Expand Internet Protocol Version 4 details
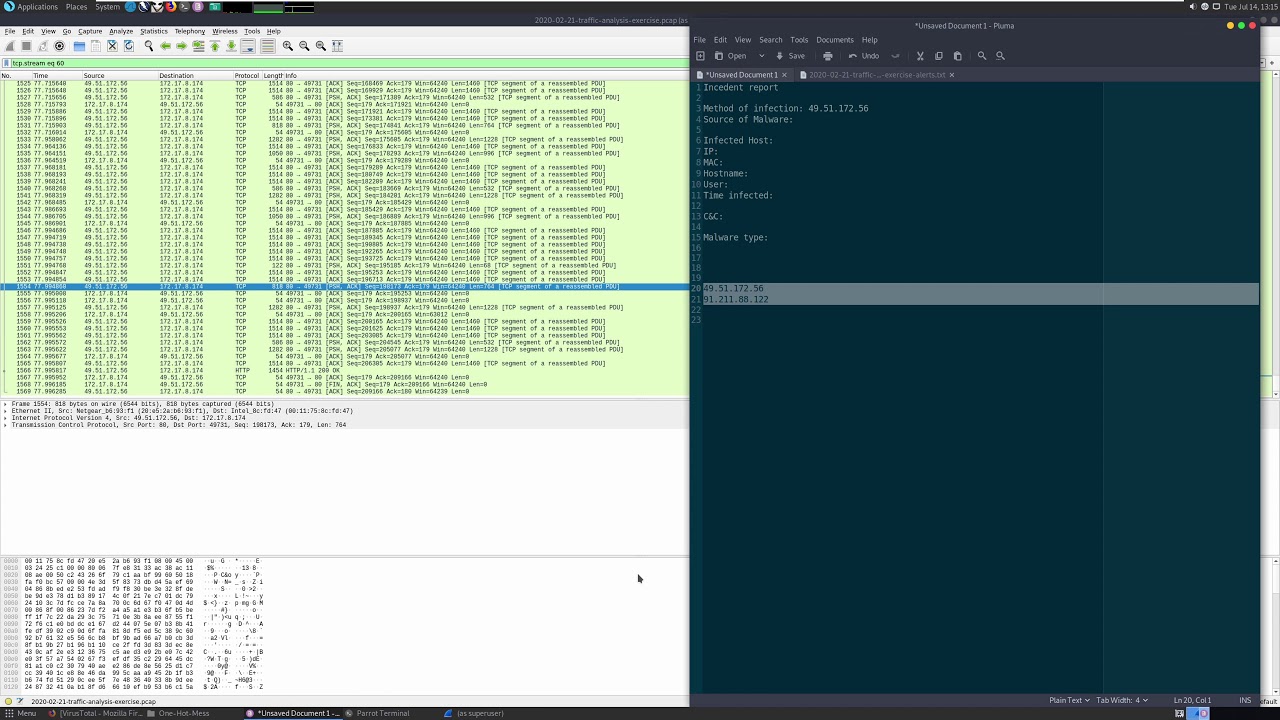The height and width of the screenshot is (720, 1280). 5,418
